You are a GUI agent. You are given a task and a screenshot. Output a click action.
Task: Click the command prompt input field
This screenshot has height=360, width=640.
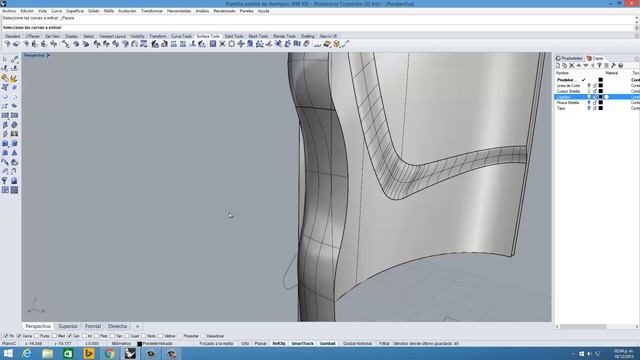(x=318, y=27)
